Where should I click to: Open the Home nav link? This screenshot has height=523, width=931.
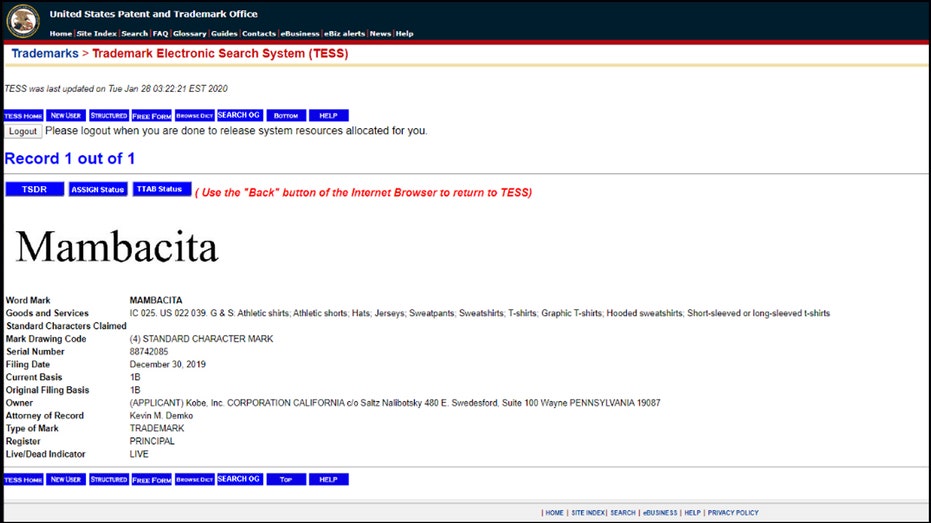[x=61, y=34]
